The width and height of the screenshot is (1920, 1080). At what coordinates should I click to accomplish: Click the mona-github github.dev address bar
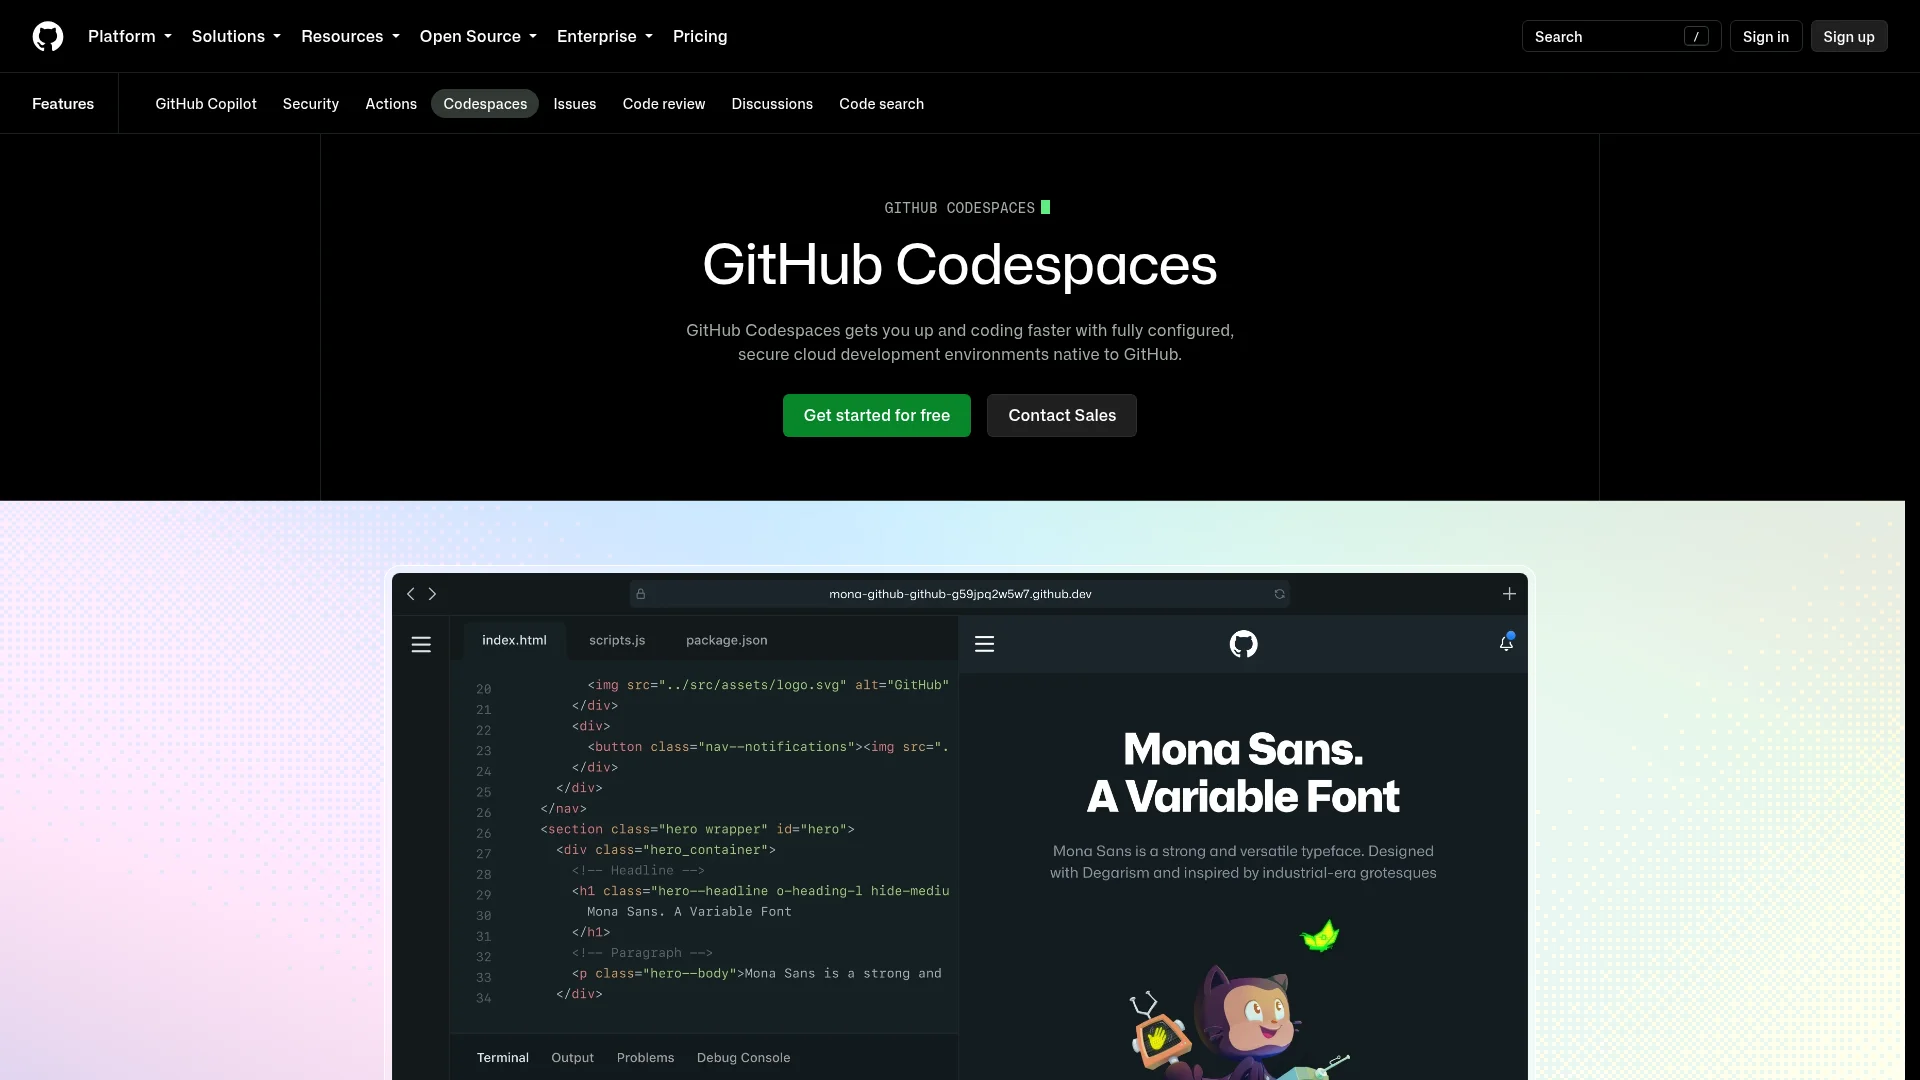pos(960,594)
